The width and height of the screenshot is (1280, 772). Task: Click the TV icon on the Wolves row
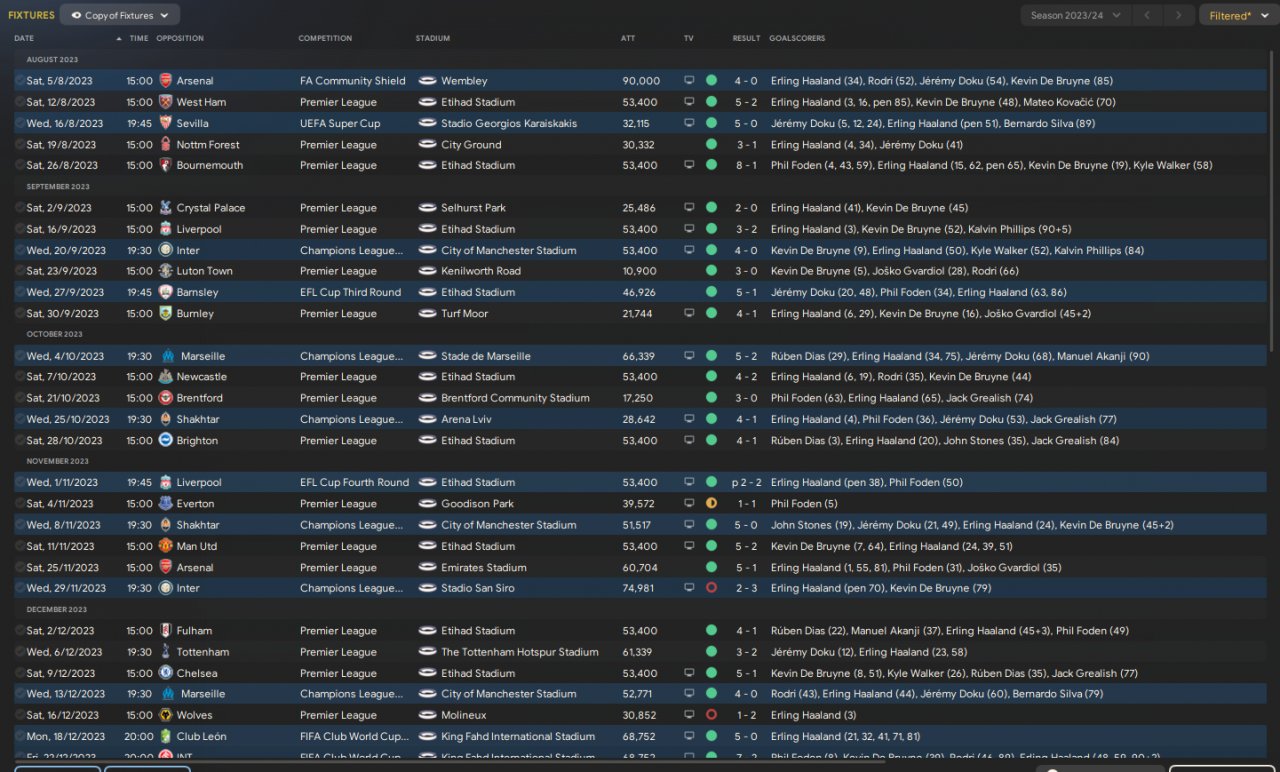689,716
